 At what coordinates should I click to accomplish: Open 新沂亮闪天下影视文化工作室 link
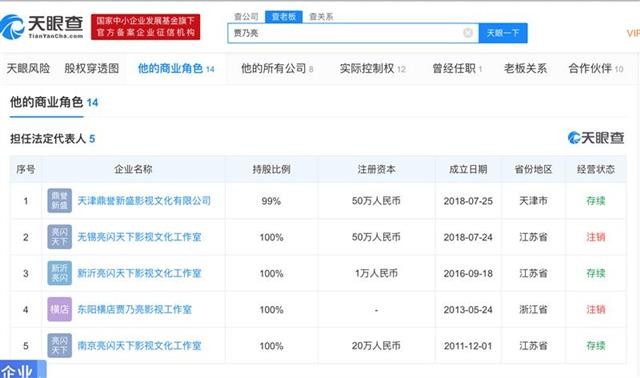pyautogui.click(x=139, y=273)
